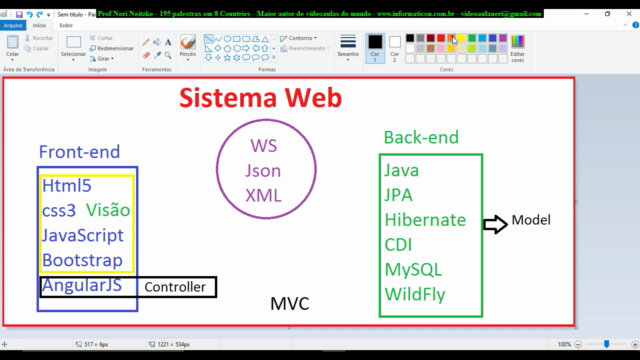Click the Redimensionar button
The width and height of the screenshot is (640, 360).
point(112,48)
